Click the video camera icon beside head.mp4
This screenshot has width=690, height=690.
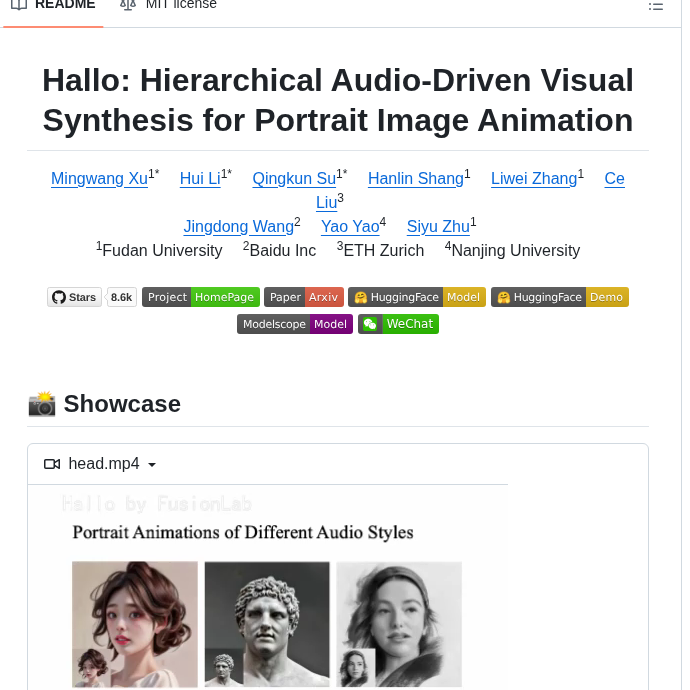(52, 464)
